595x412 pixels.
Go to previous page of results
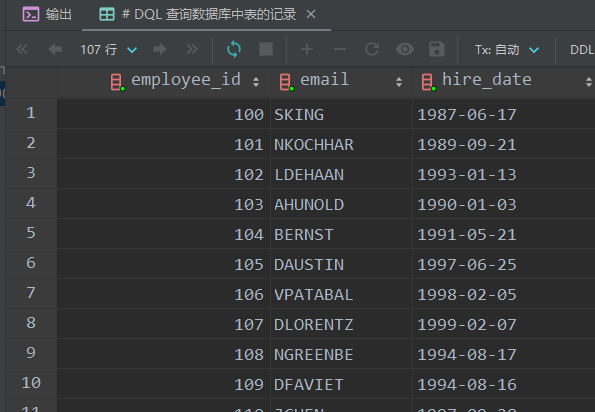click(55, 49)
